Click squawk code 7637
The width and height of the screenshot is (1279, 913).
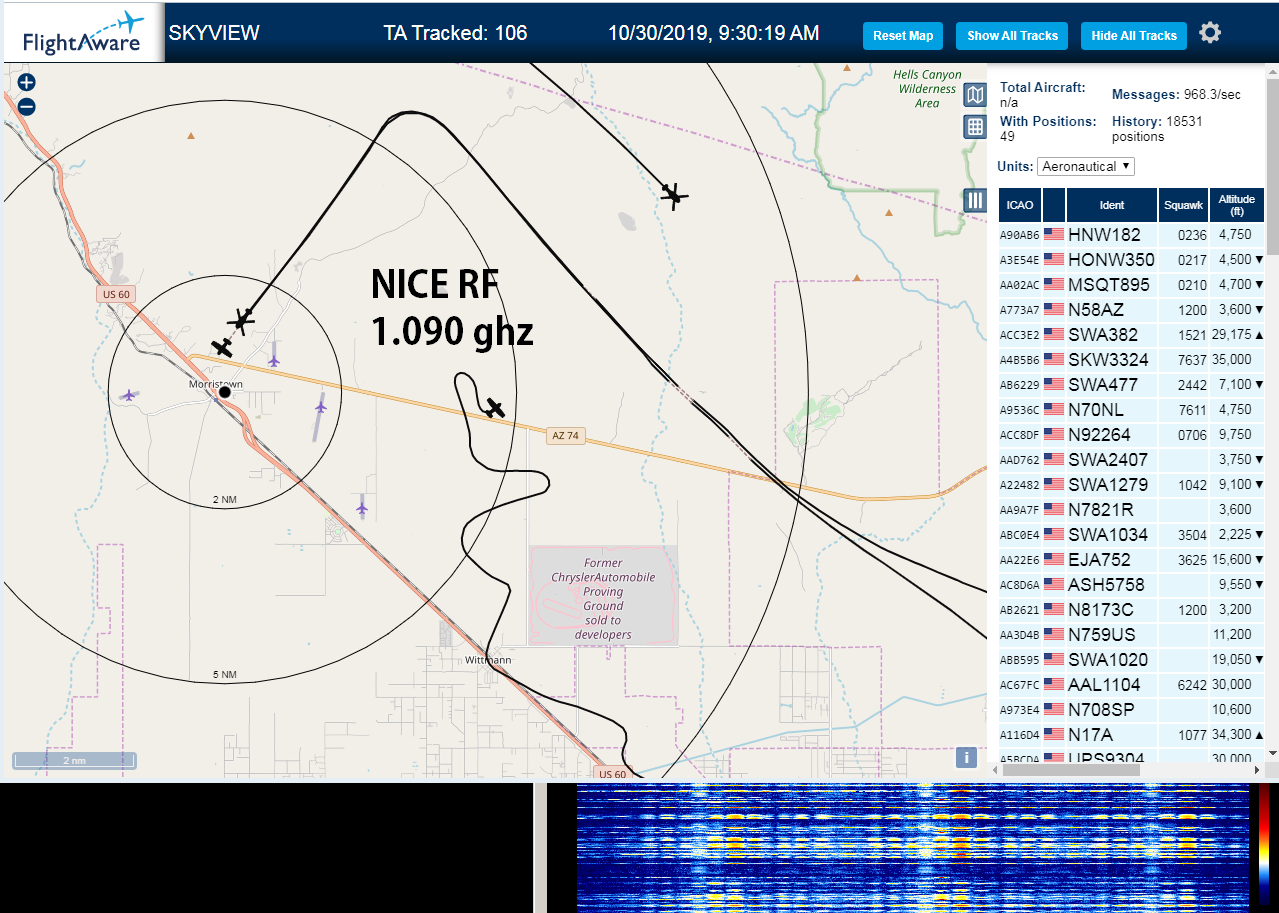[1192, 360]
